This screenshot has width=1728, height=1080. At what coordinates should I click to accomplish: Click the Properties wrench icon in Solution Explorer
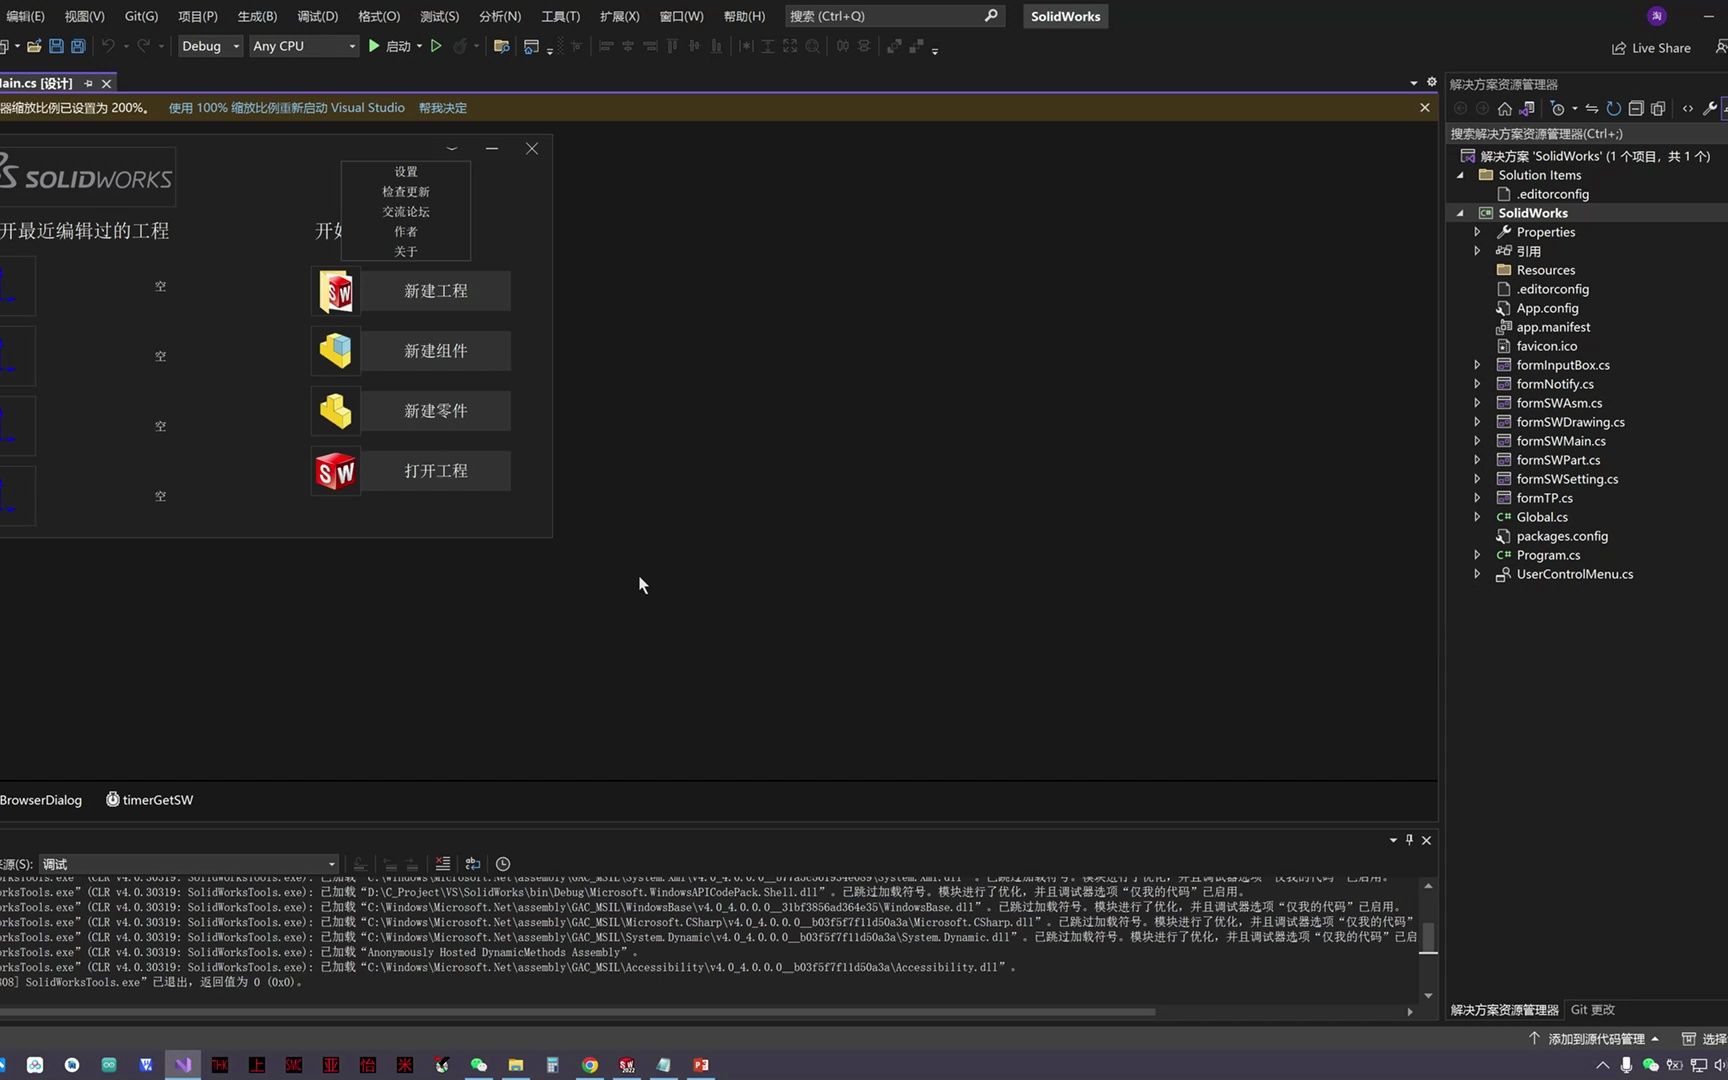pyautogui.click(x=1710, y=108)
